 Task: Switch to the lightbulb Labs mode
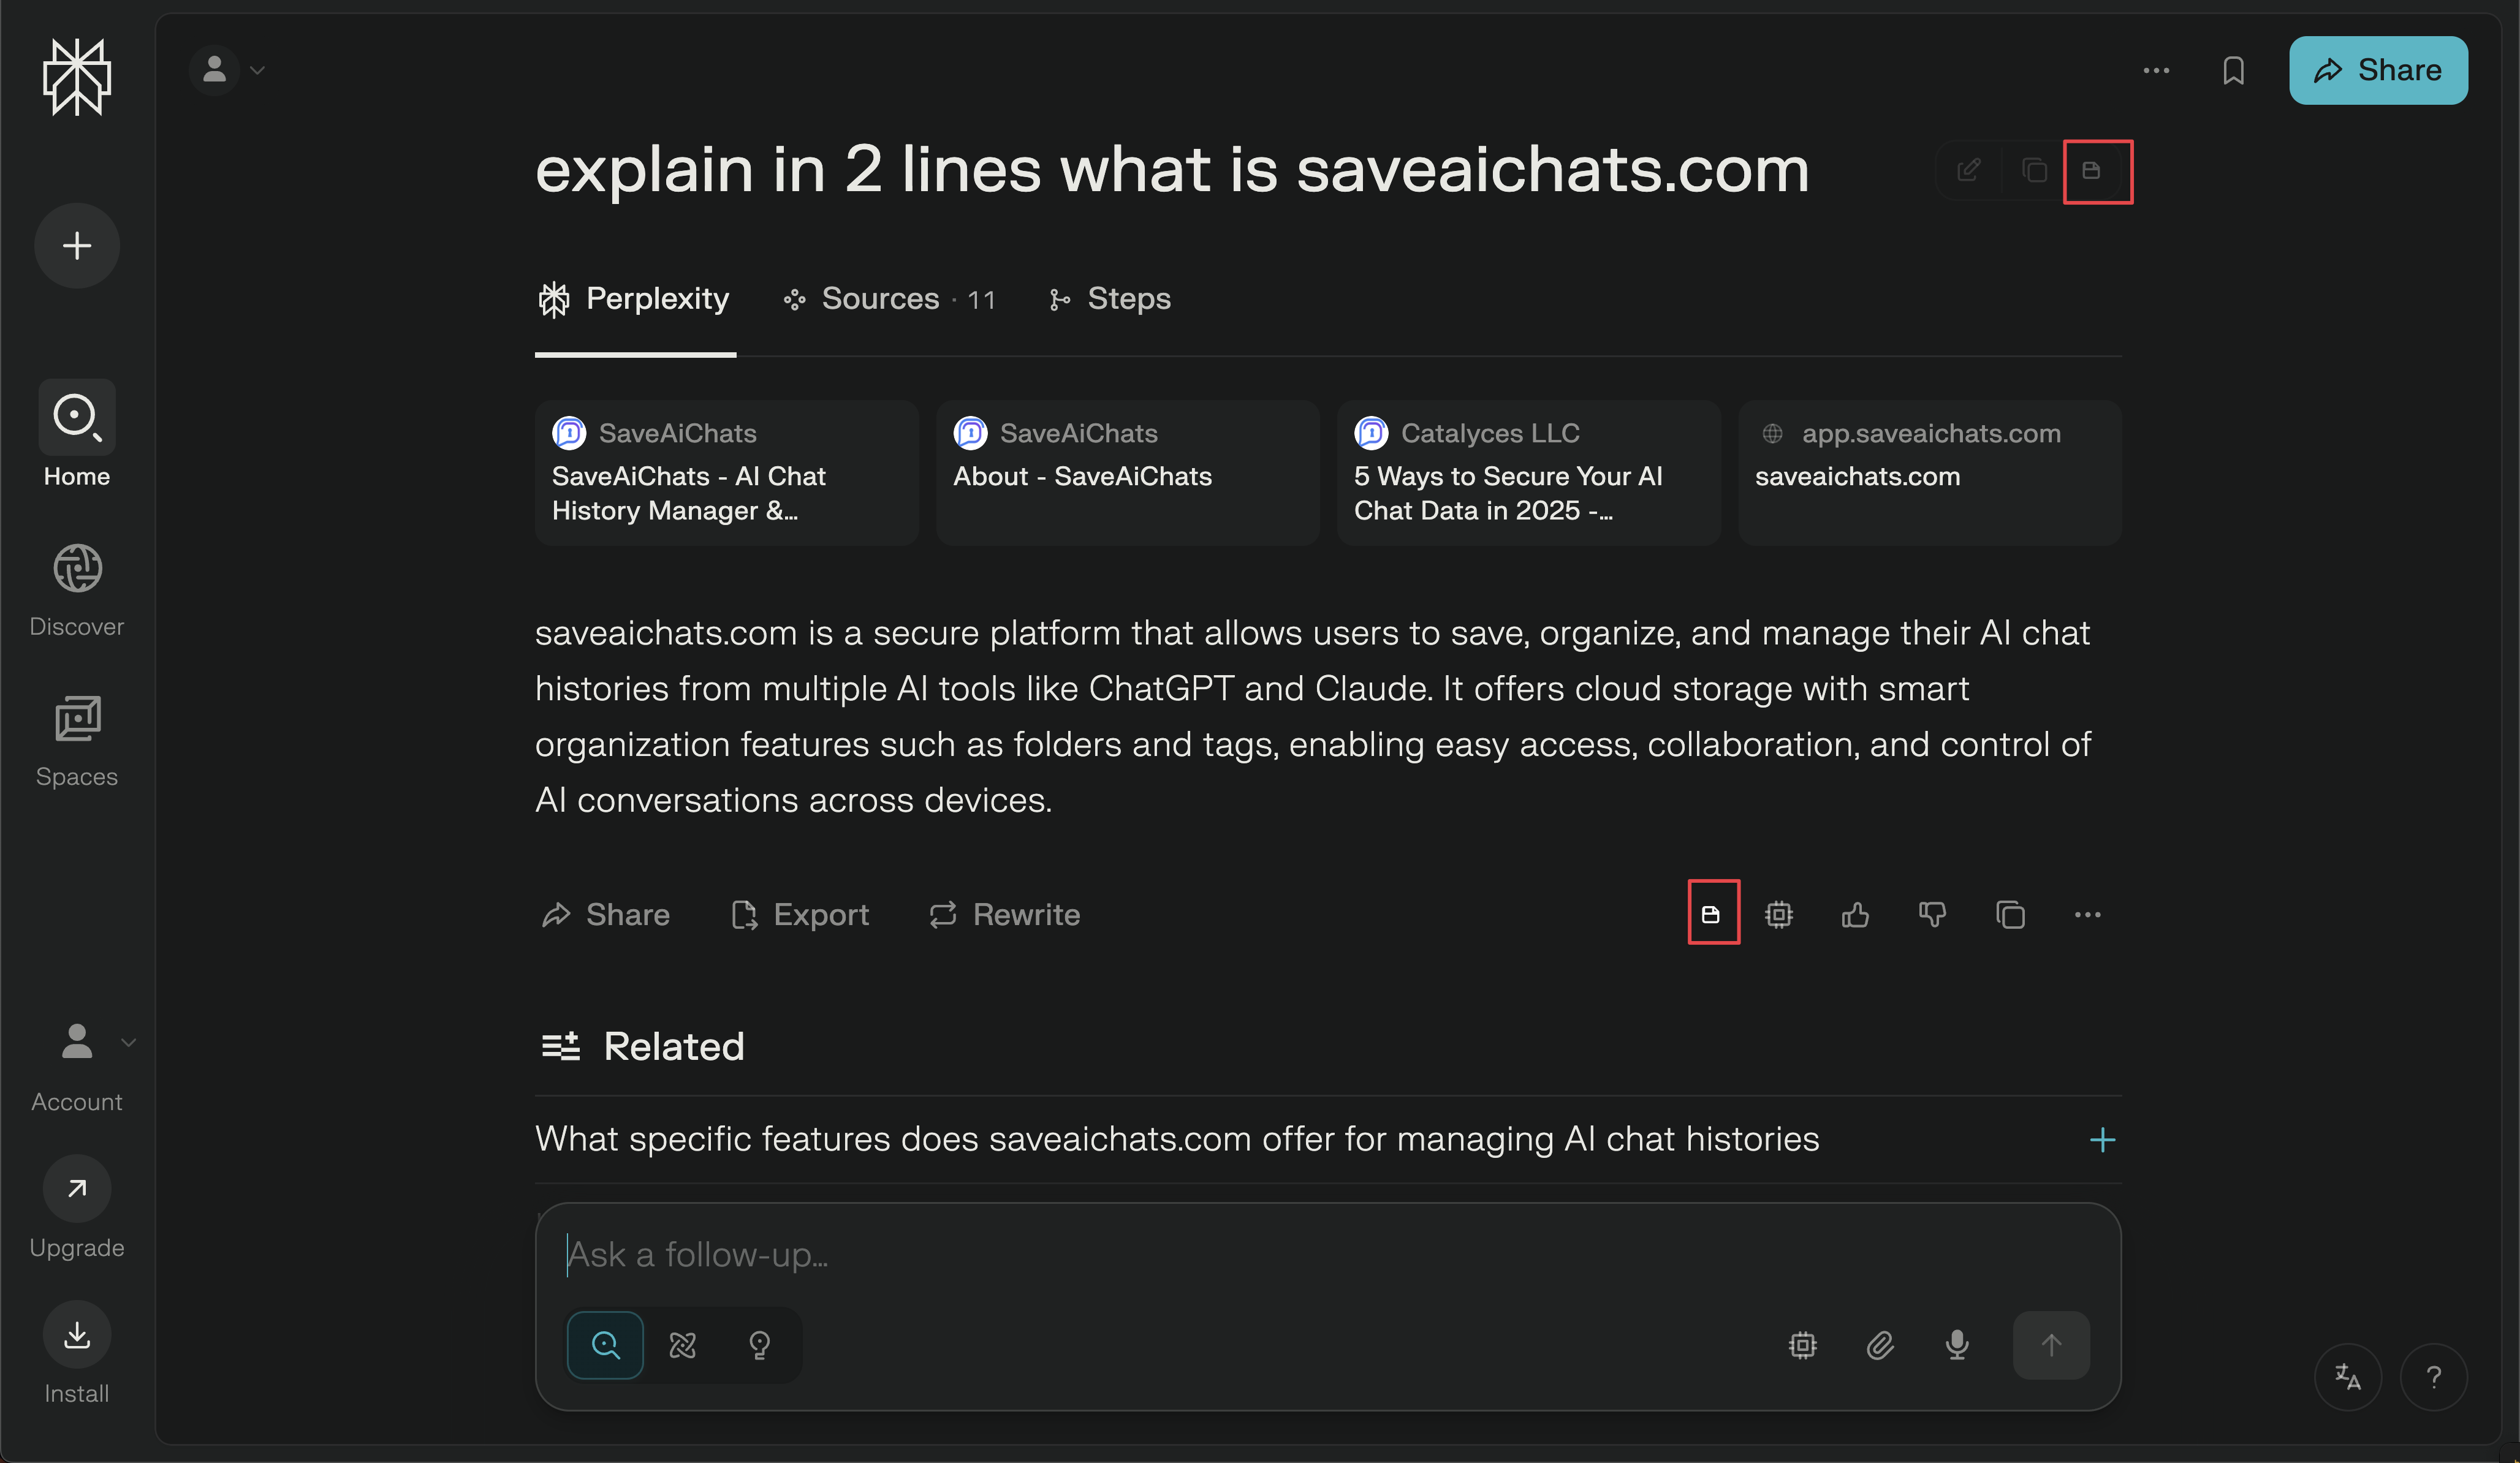coord(760,1345)
